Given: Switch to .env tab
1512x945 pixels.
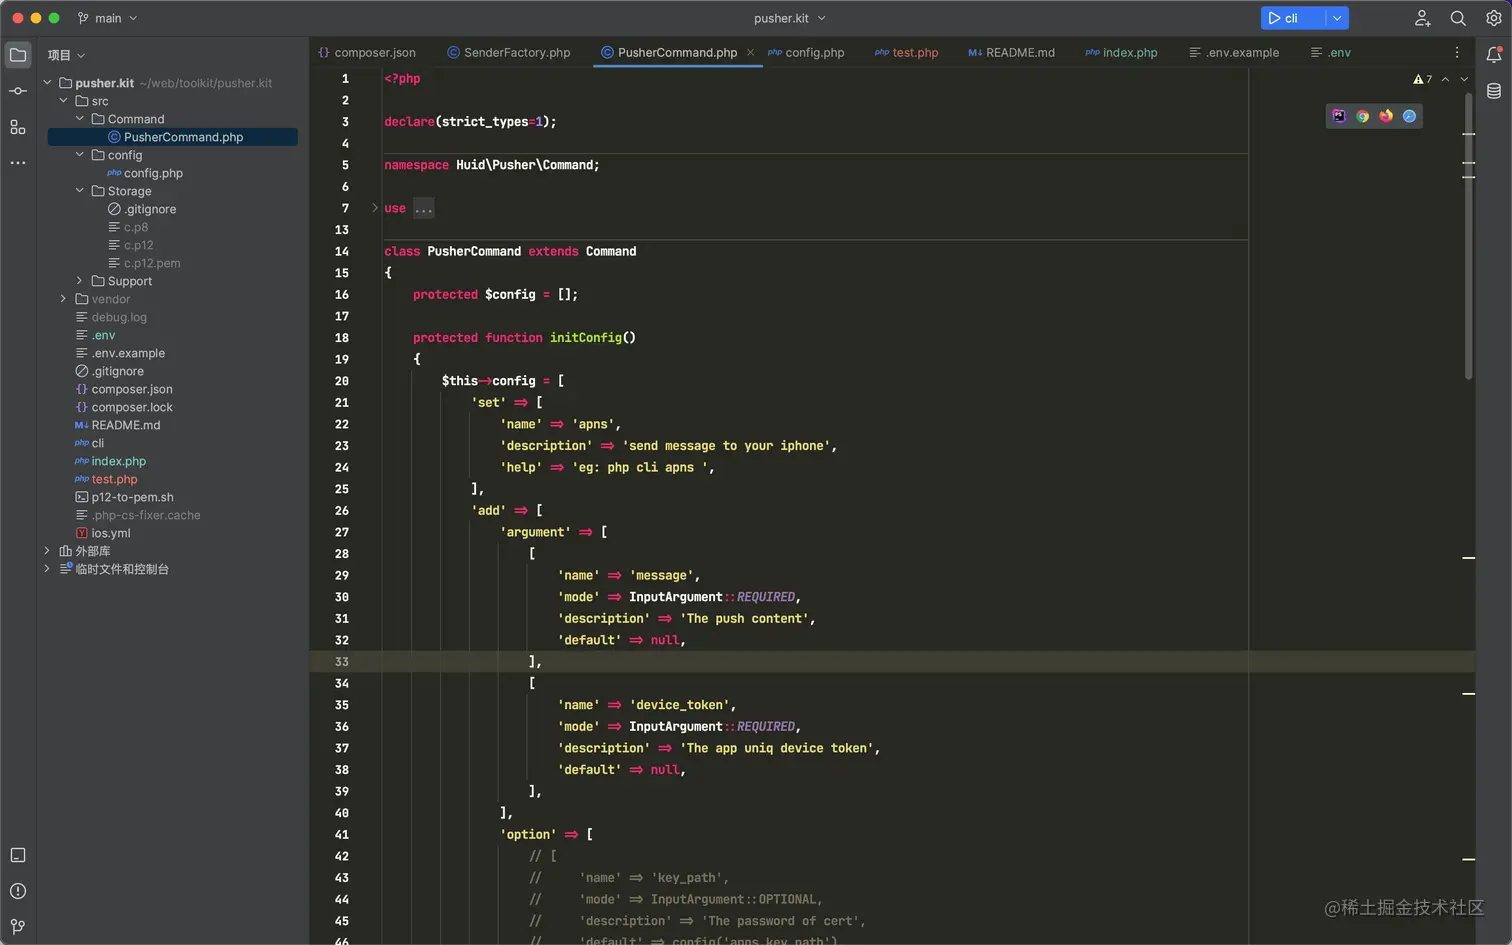Looking at the screenshot, I should click(x=1331, y=52).
